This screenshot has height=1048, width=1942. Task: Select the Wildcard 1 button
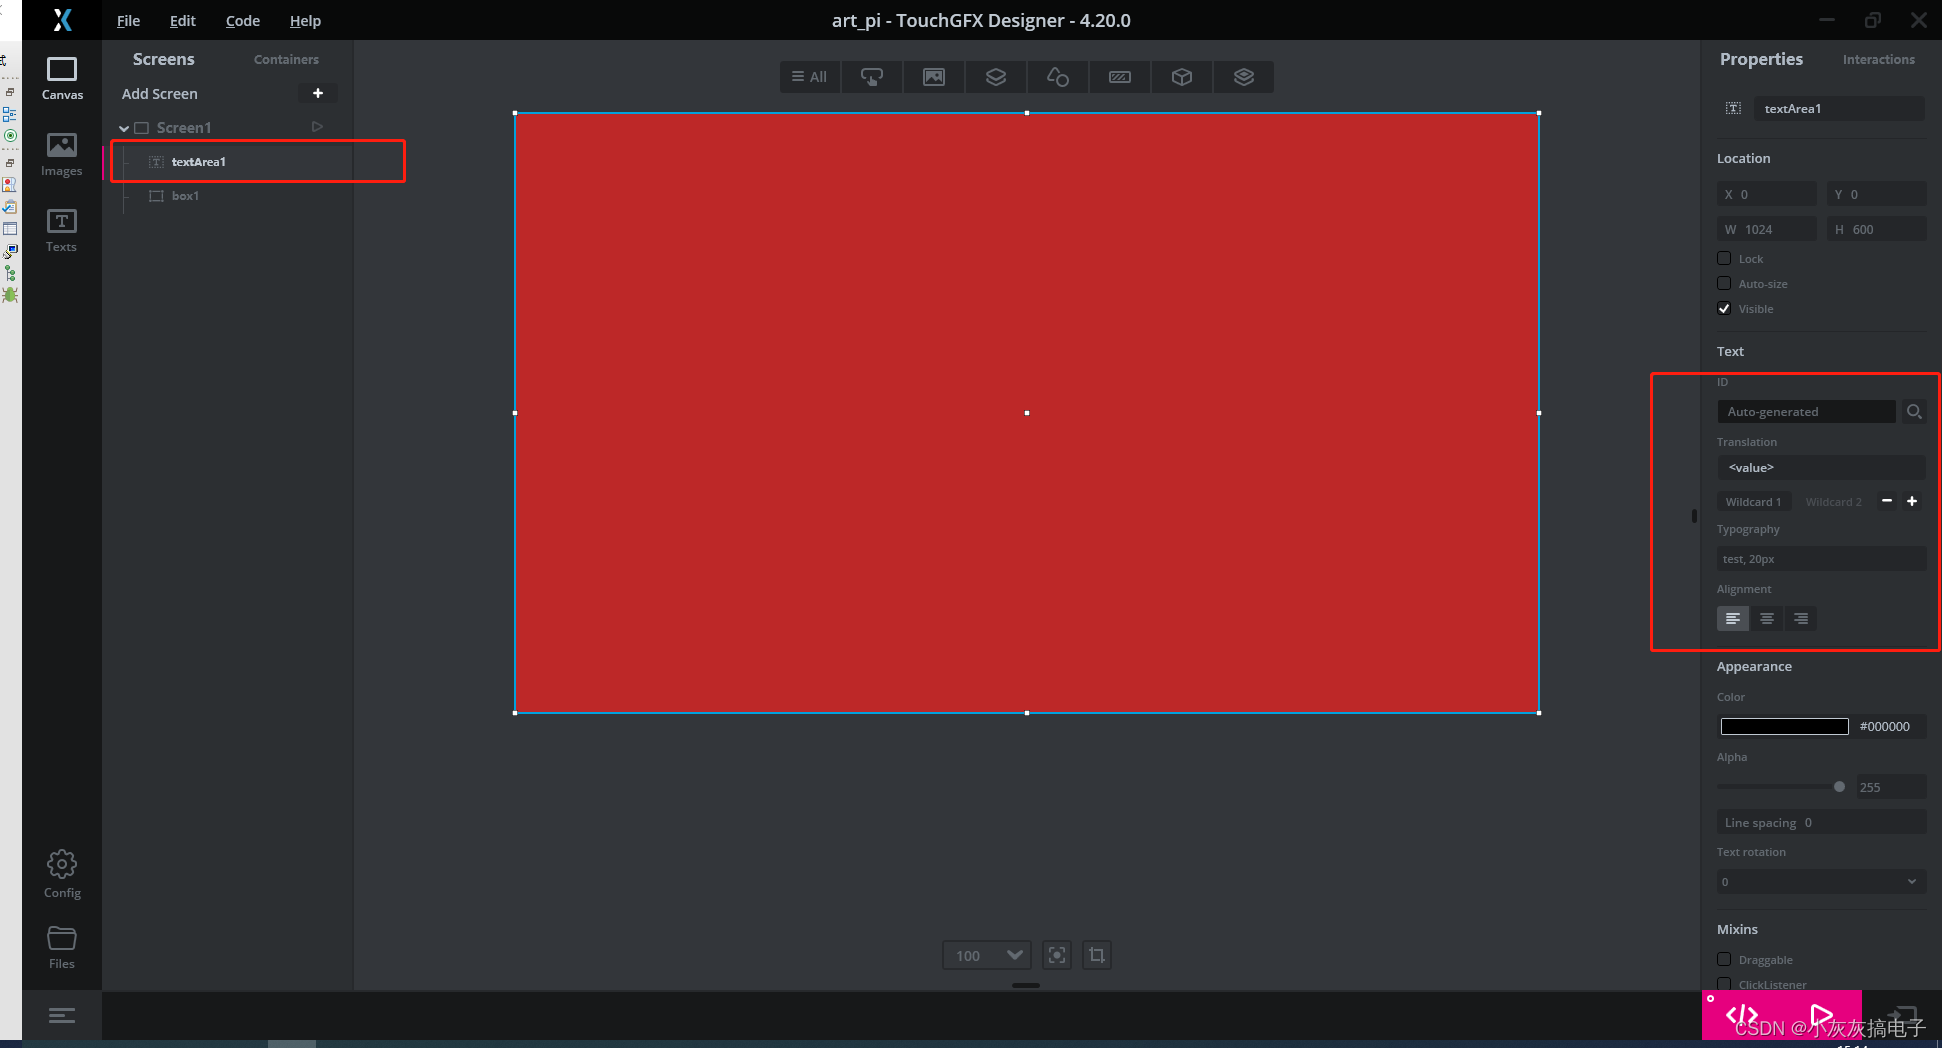coord(1753,502)
